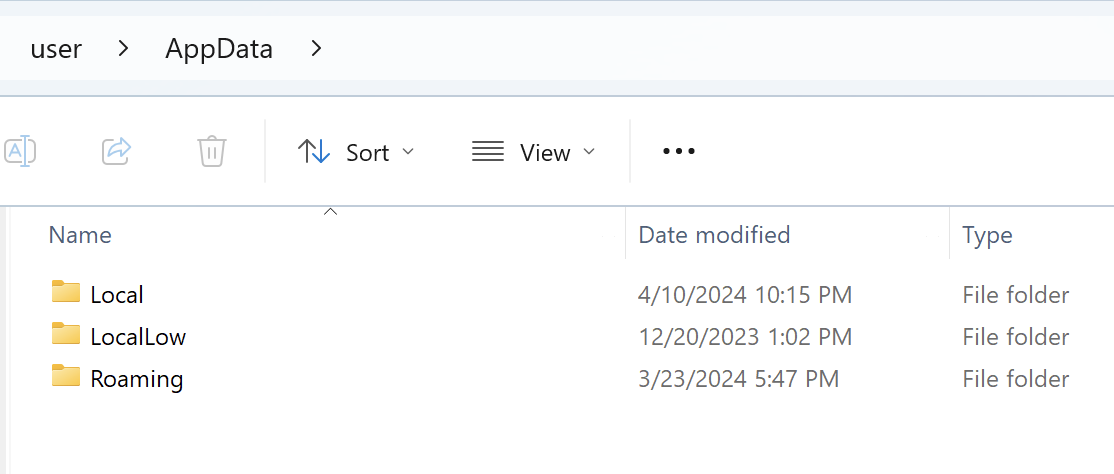Expand the View dropdown chevron

coord(589,152)
